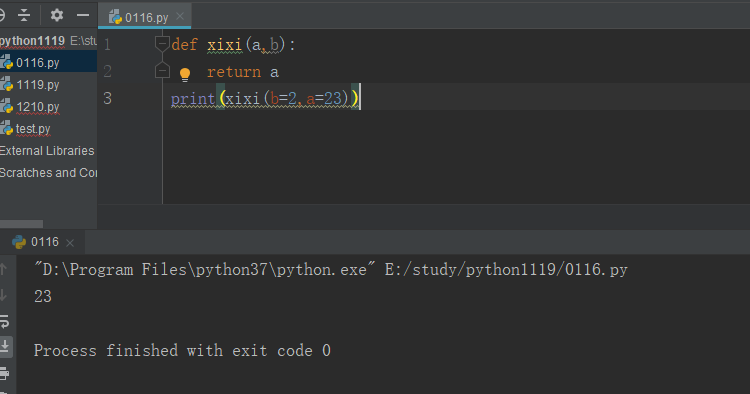Switch to the 0116 run tab
The image size is (750, 394).
pyautogui.click(x=36, y=242)
